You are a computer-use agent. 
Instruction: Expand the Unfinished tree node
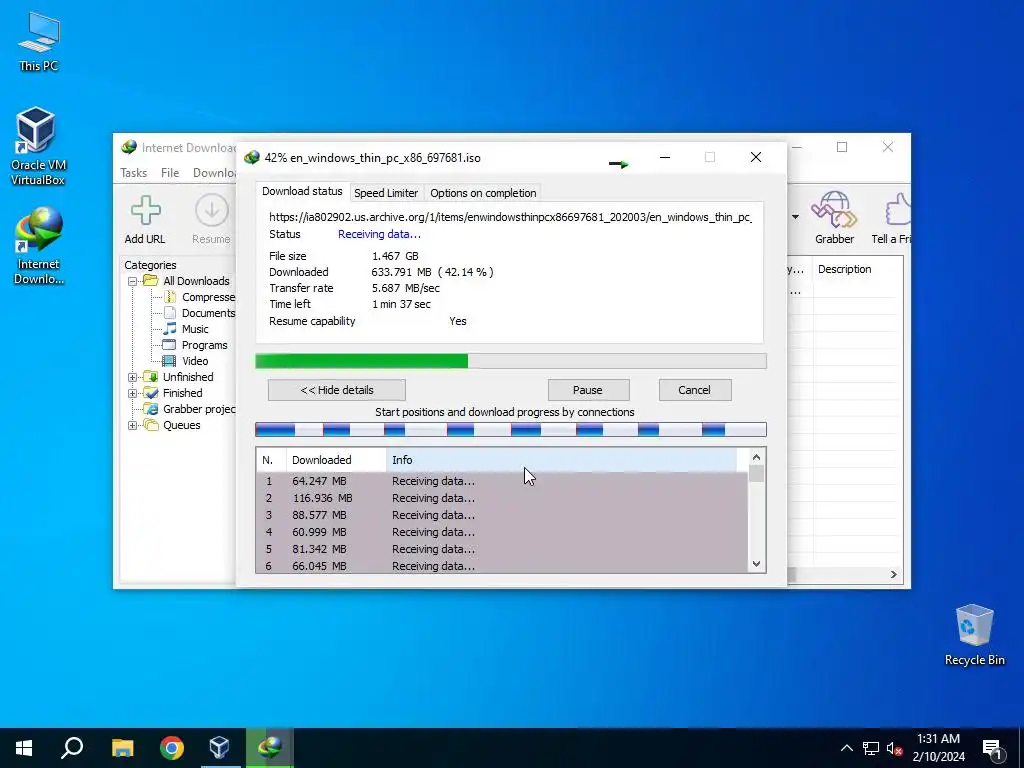pos(133,377)
